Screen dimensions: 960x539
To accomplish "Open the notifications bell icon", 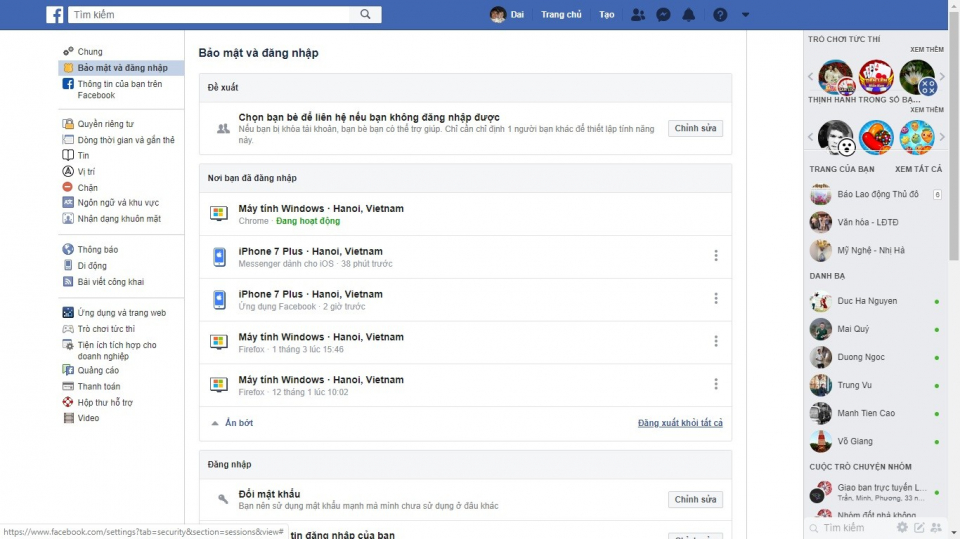I will [688, 15].
